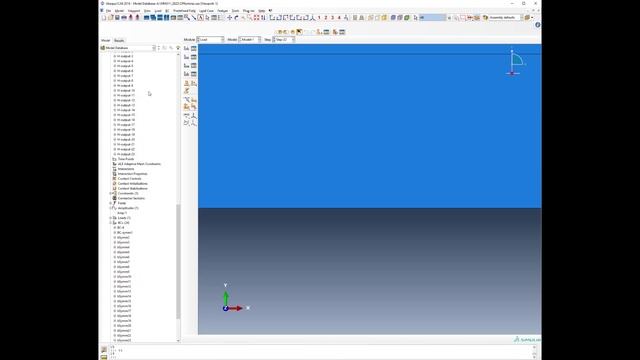Select Contact Controls in model tree
This screenshot has height=360, width=640.
tap(129, 179)
